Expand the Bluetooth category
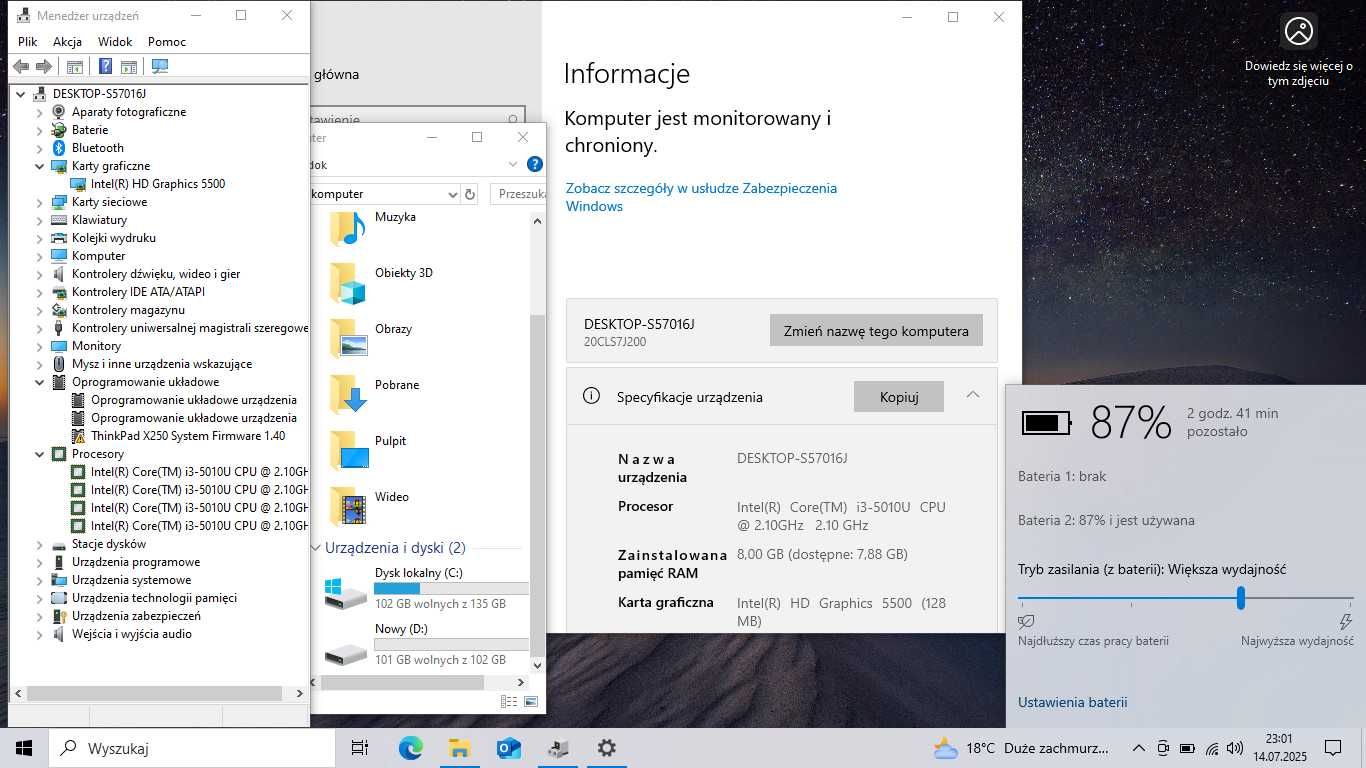This screenshot has height=768, width=1366. 40,148
